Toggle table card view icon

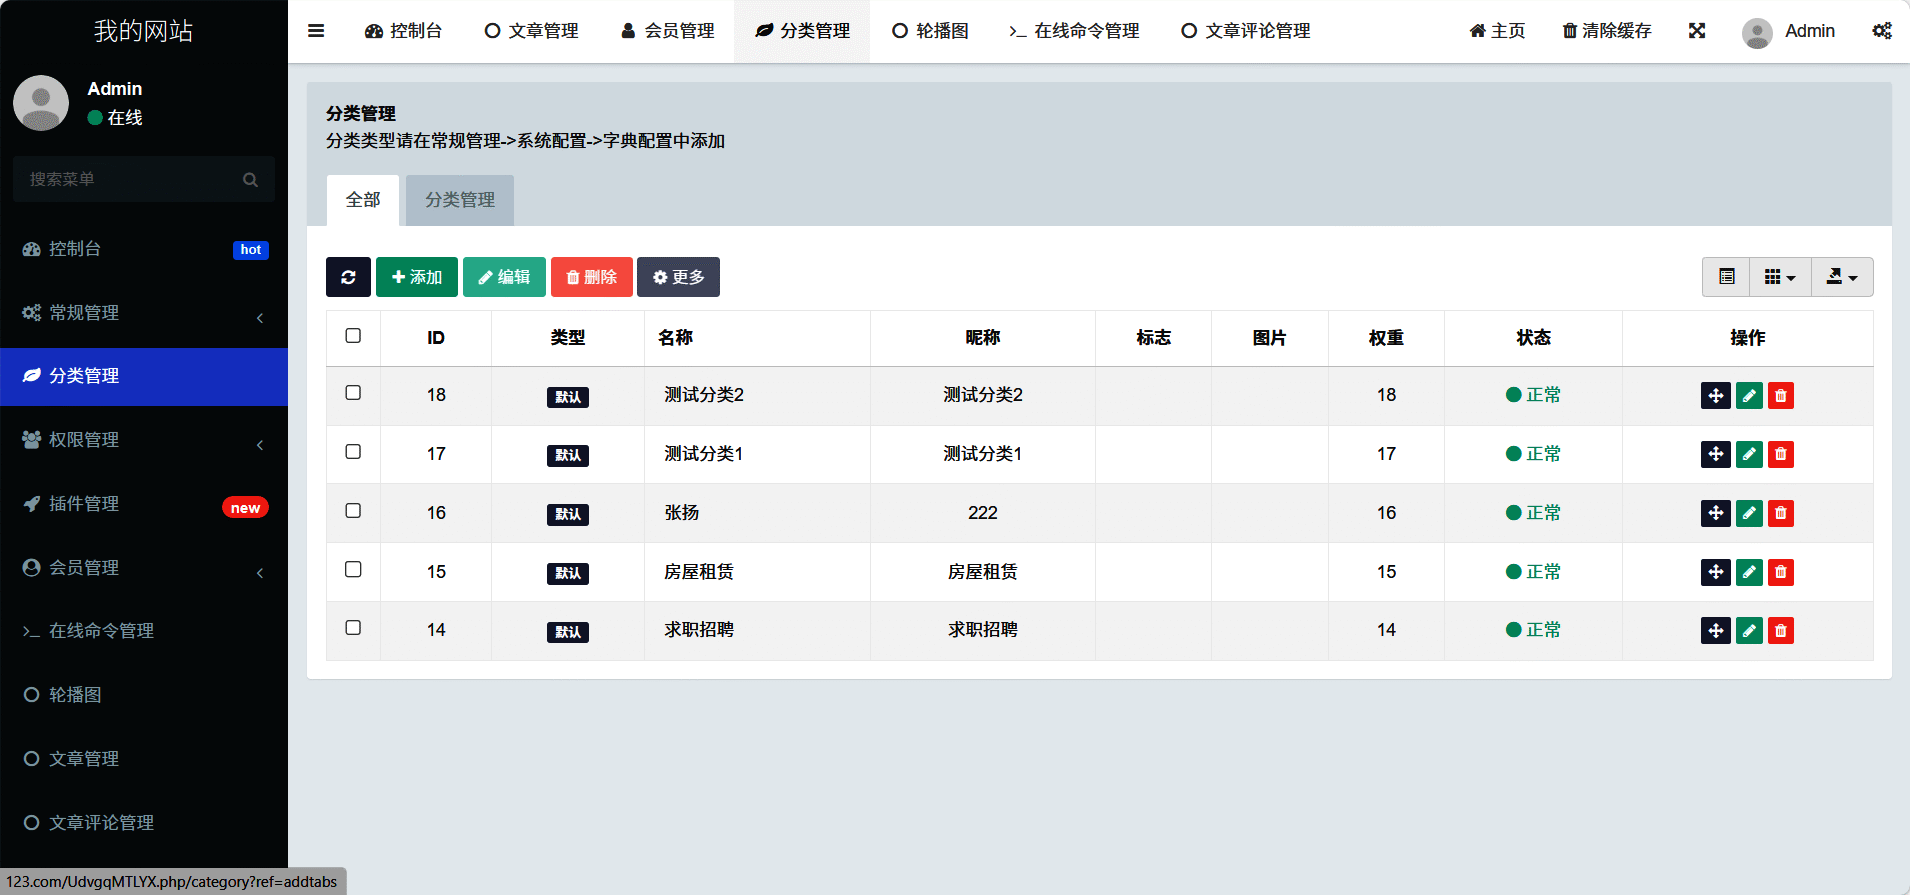pyautogui.click(x=1726, y=277)
